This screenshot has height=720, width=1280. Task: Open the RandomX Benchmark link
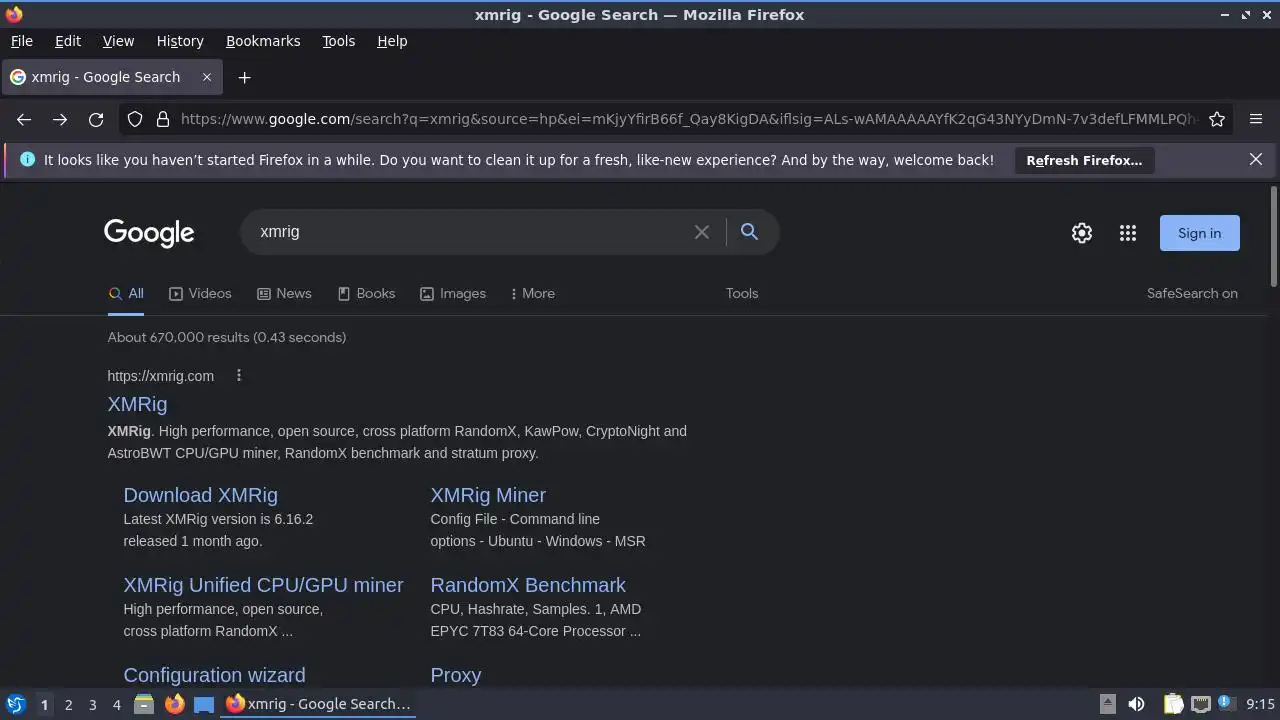coord(528,585)
